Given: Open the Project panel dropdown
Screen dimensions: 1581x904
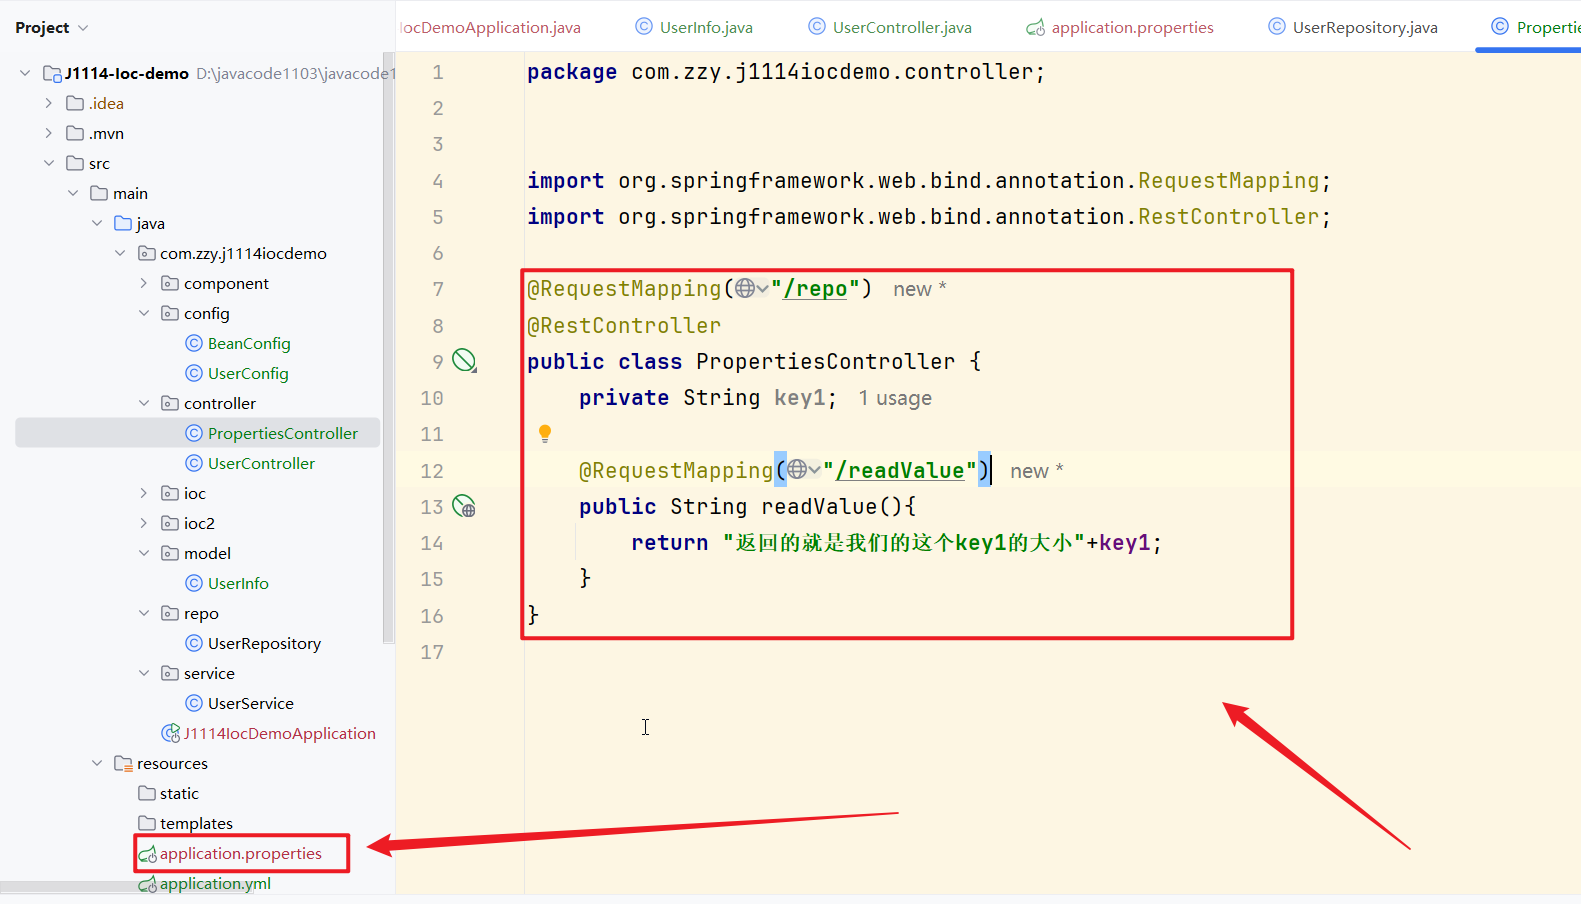Looking at the screenshot, I should pos(83,28).
